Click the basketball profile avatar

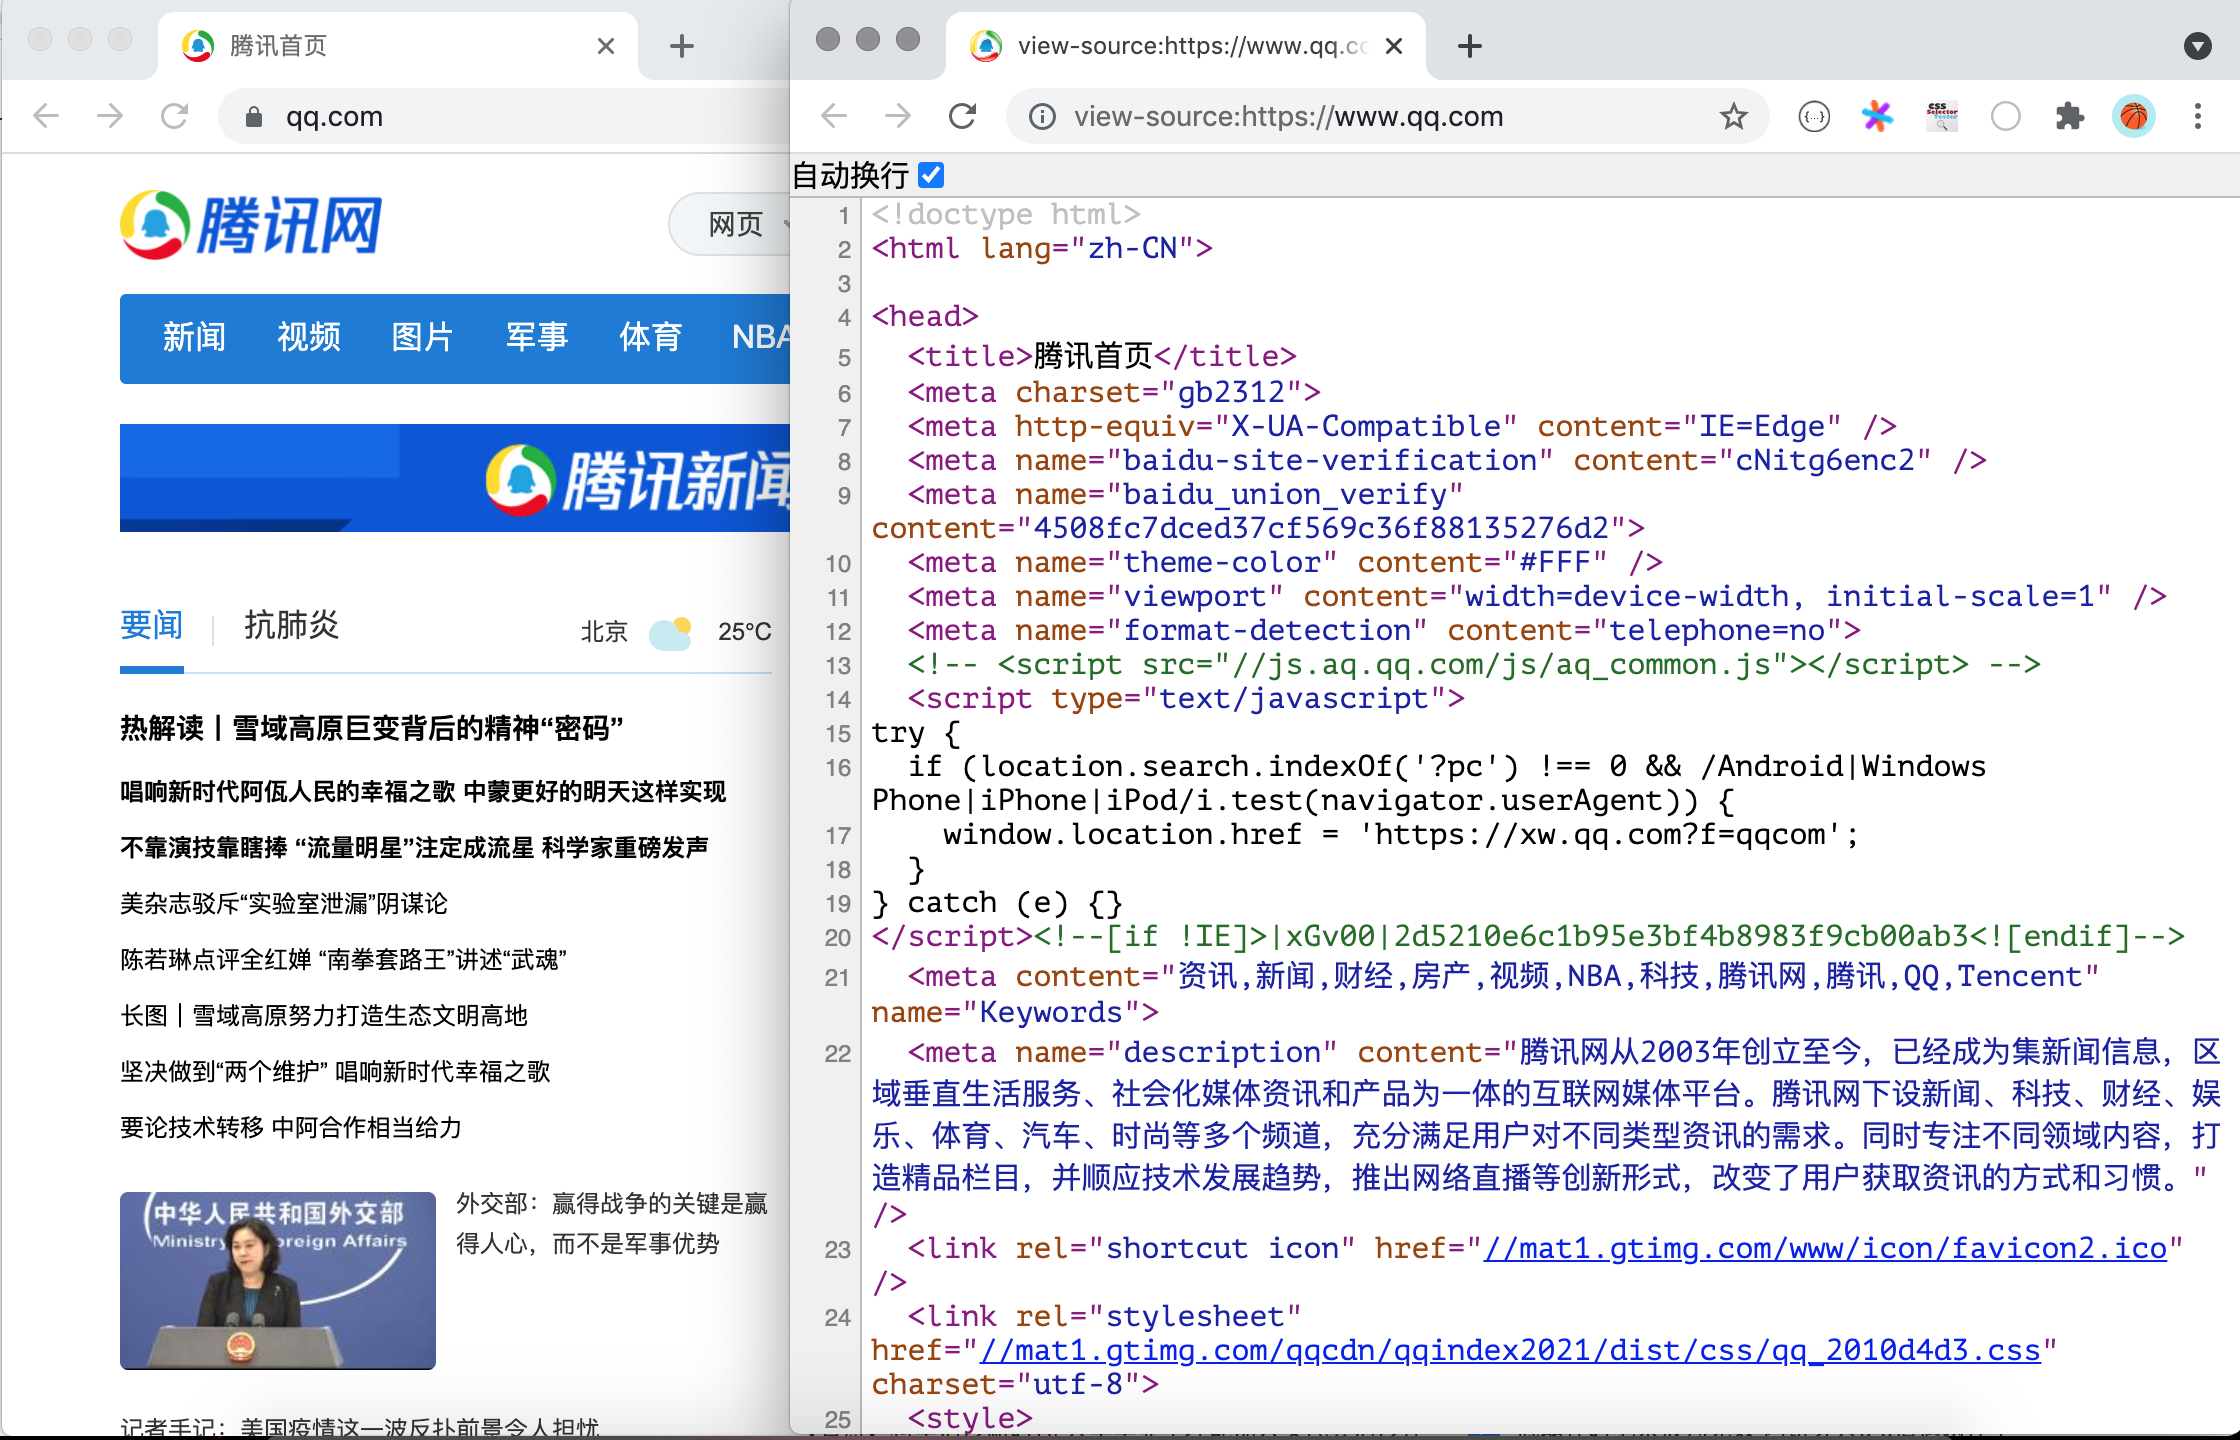click(2133, 117)
